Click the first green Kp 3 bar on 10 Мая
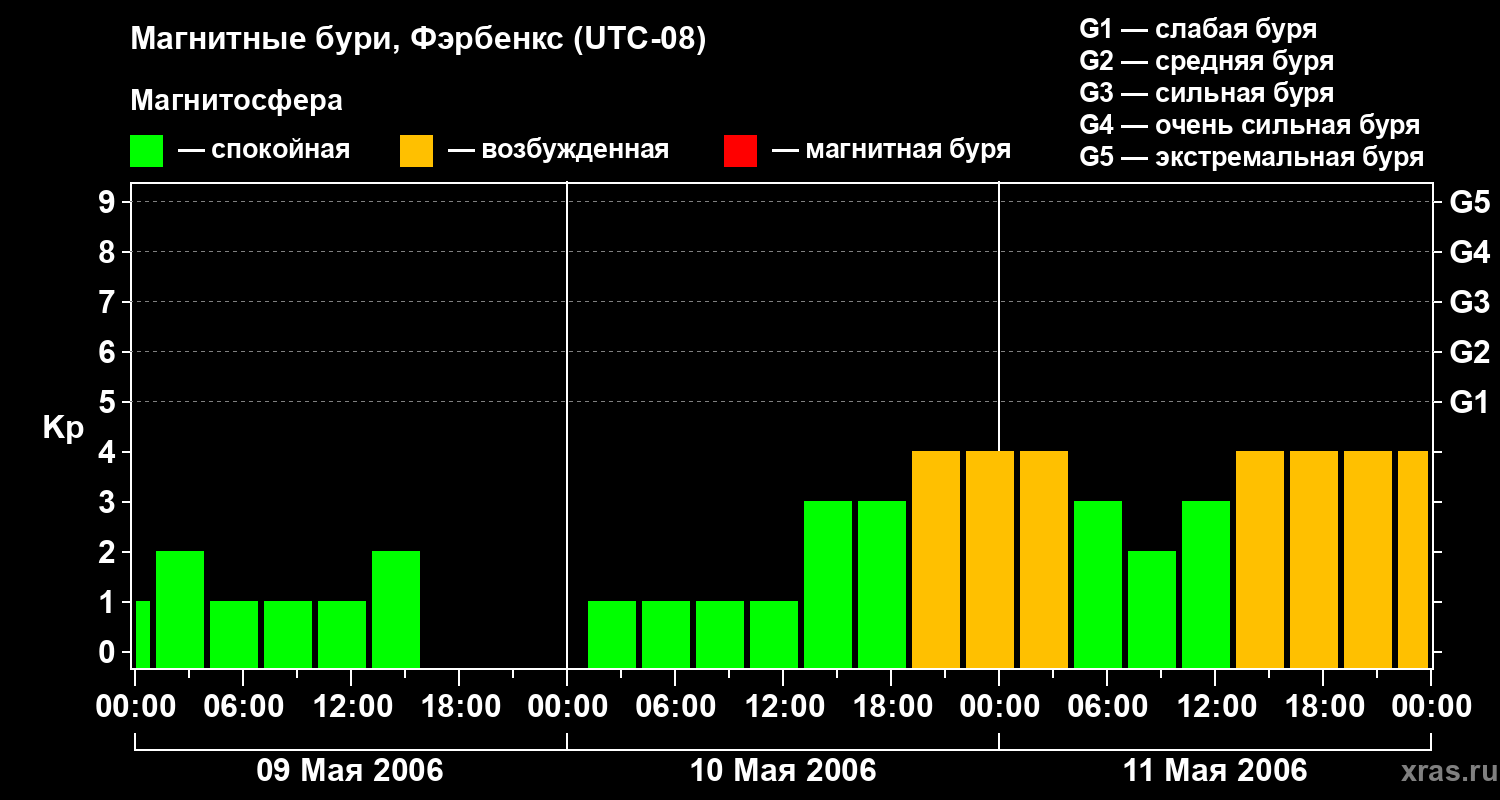This screenshot has width=1500, height=800. pos(828,584)
